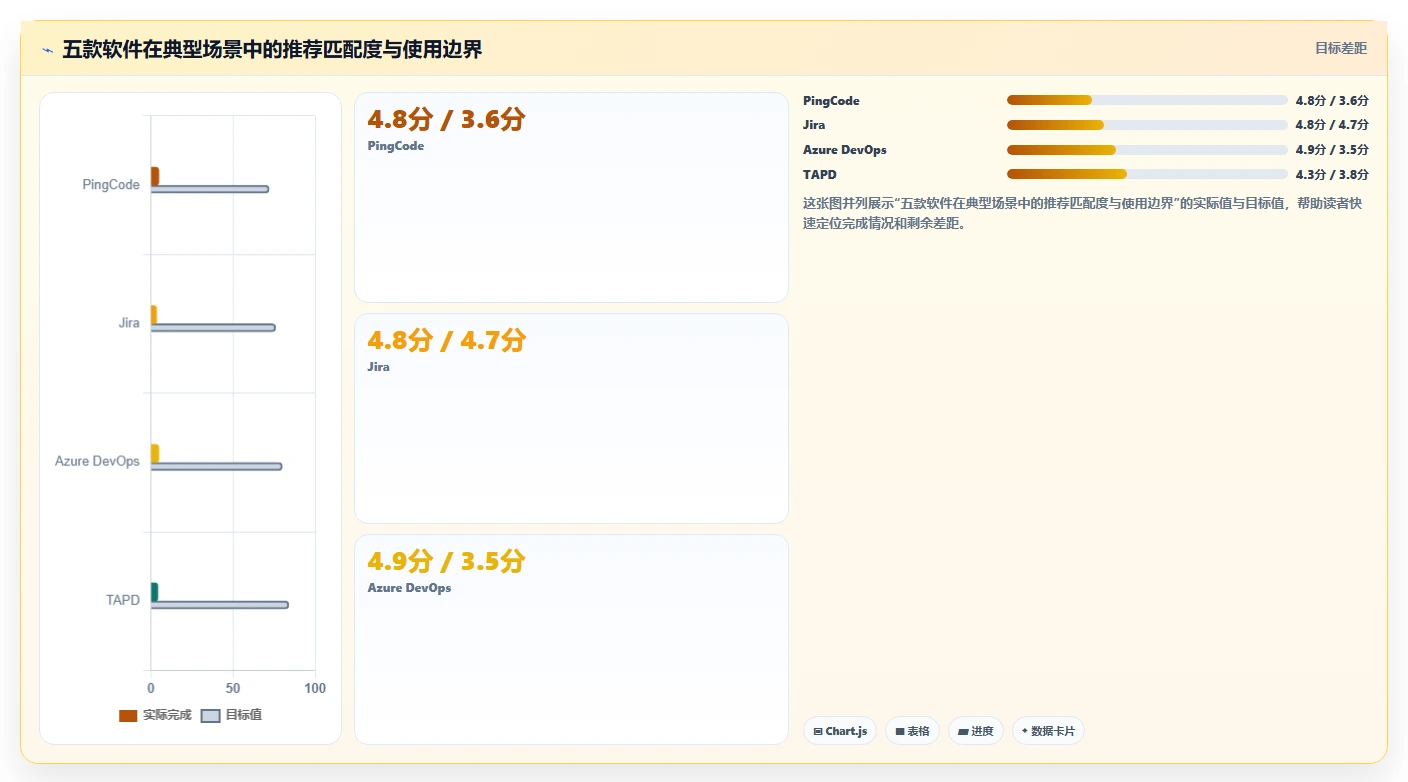Click the Jira progress bar
The width and height of the screenshot is (1408, 782).
tap(1147, 125)
